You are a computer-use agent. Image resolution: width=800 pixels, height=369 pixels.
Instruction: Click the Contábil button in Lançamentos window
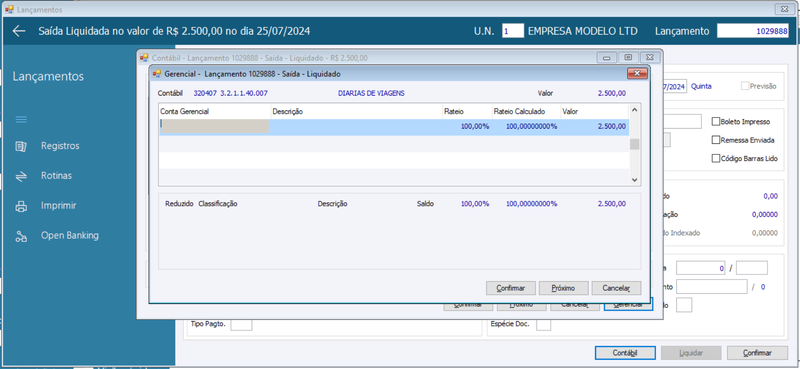click(625, 353)
